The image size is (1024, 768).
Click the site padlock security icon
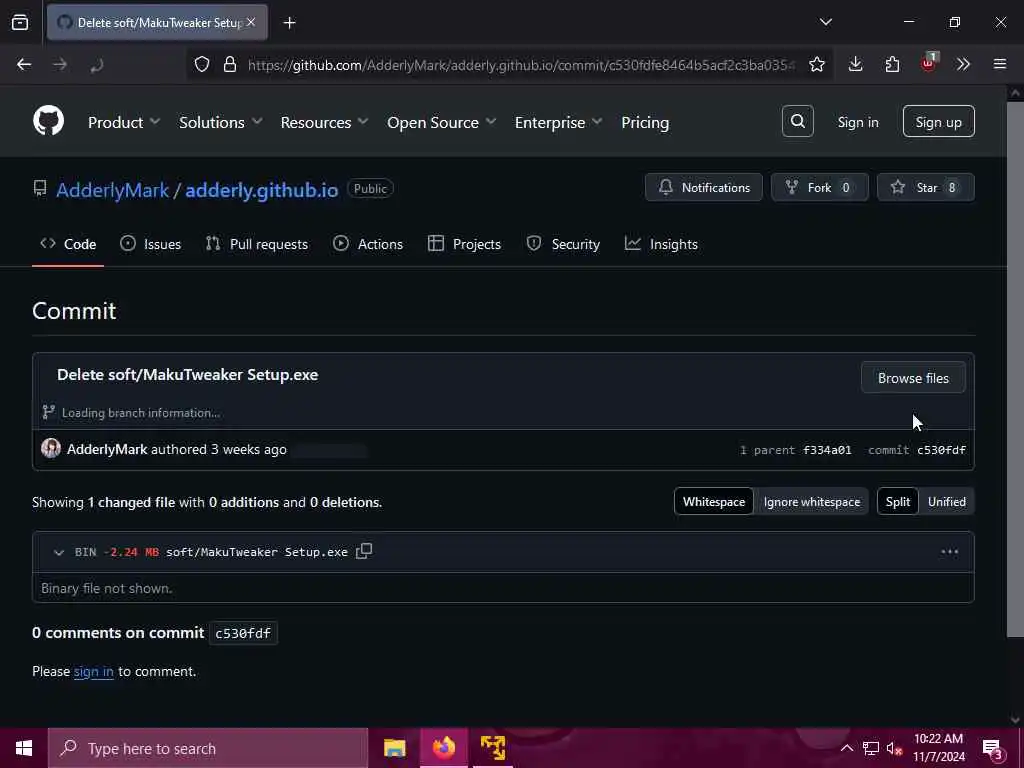coord(229,64)
